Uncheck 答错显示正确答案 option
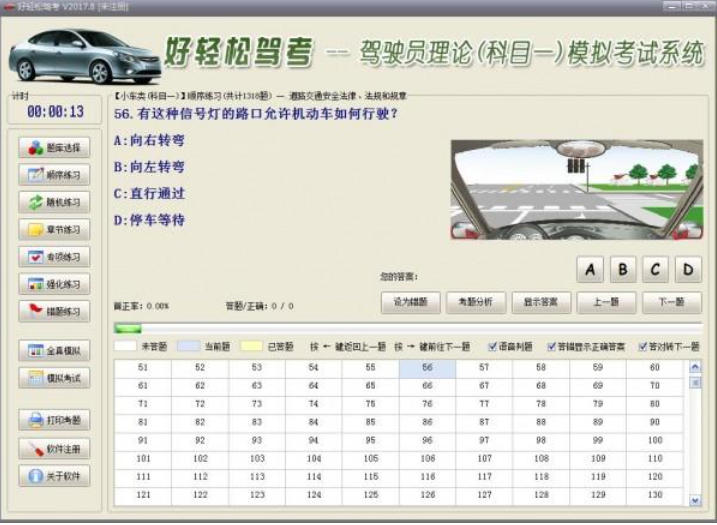The height and width of the screenshot is (525, 717). click(552, 347)
